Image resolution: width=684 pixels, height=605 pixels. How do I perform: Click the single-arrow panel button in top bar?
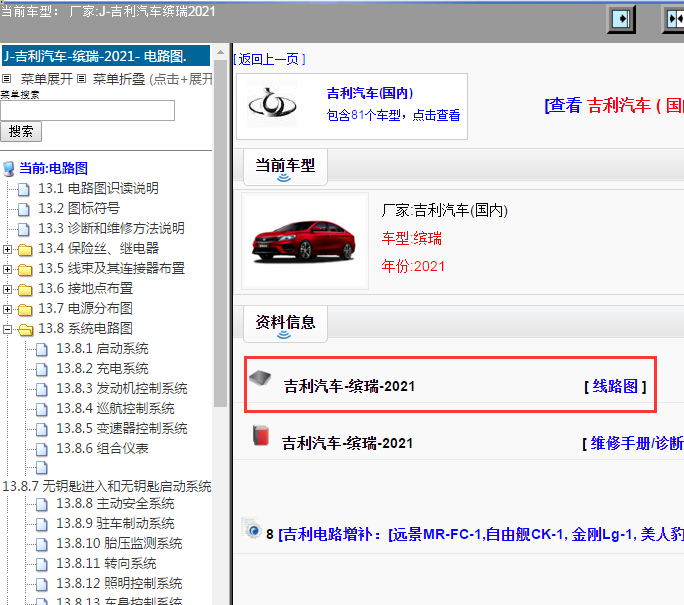click(x=621, y=19)
